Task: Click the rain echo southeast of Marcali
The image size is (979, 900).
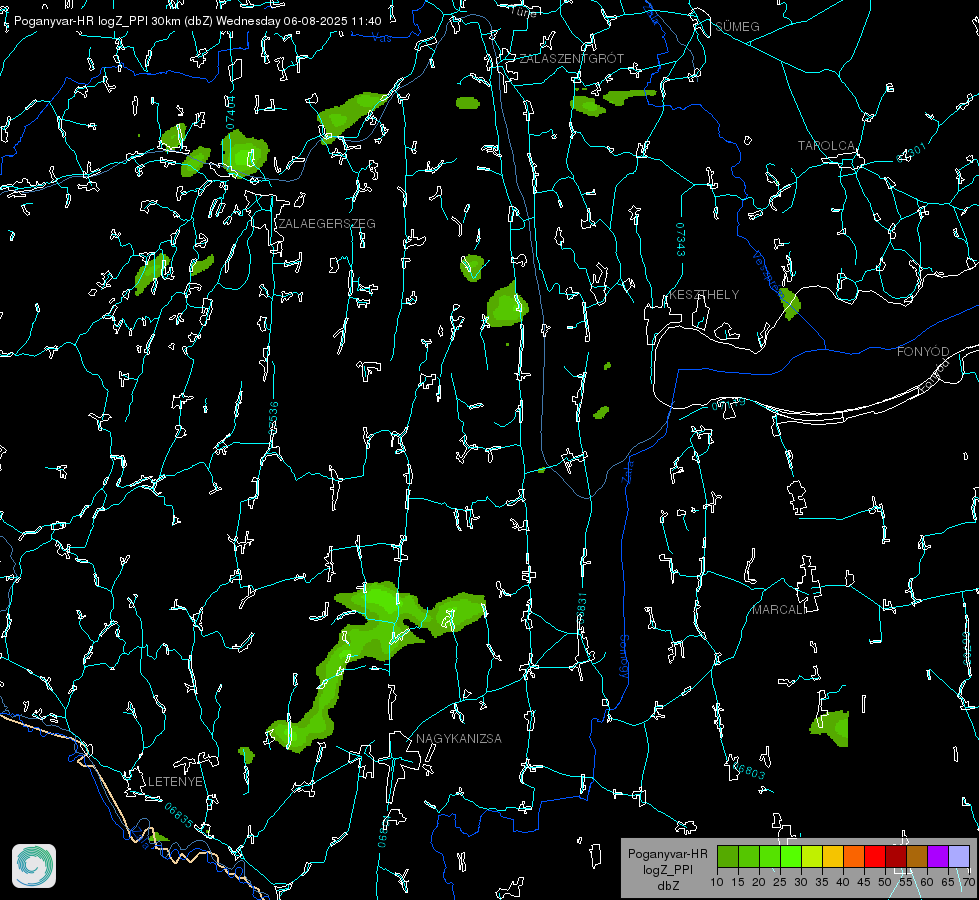Action: (x=830, y=728)
